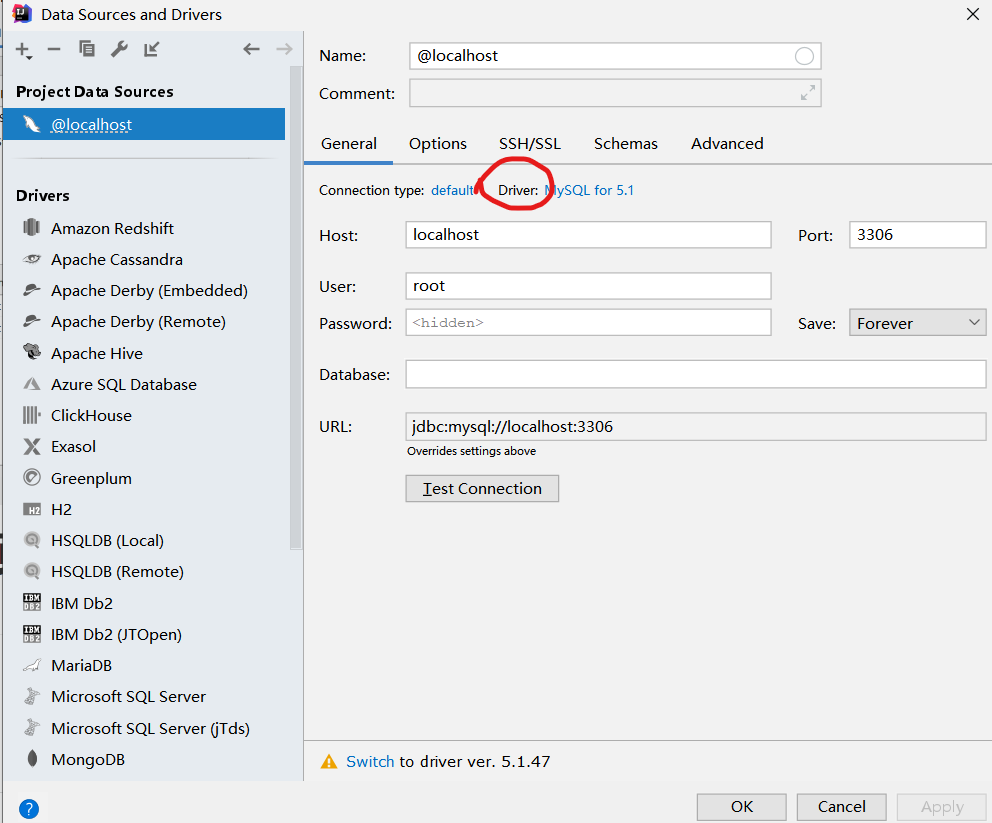Open the Schemas tab
The height and width of the screenshot is (823, 992).
click(x=626, y=144)
